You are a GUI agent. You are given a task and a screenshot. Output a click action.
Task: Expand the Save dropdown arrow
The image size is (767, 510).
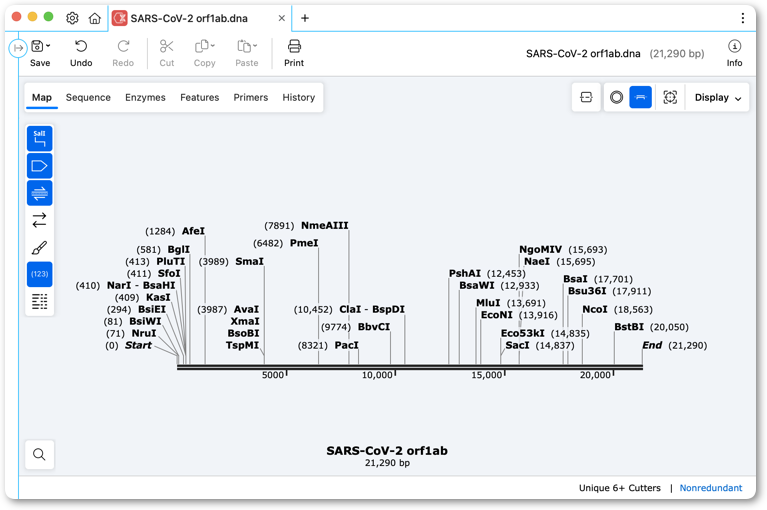pos(48,45)
